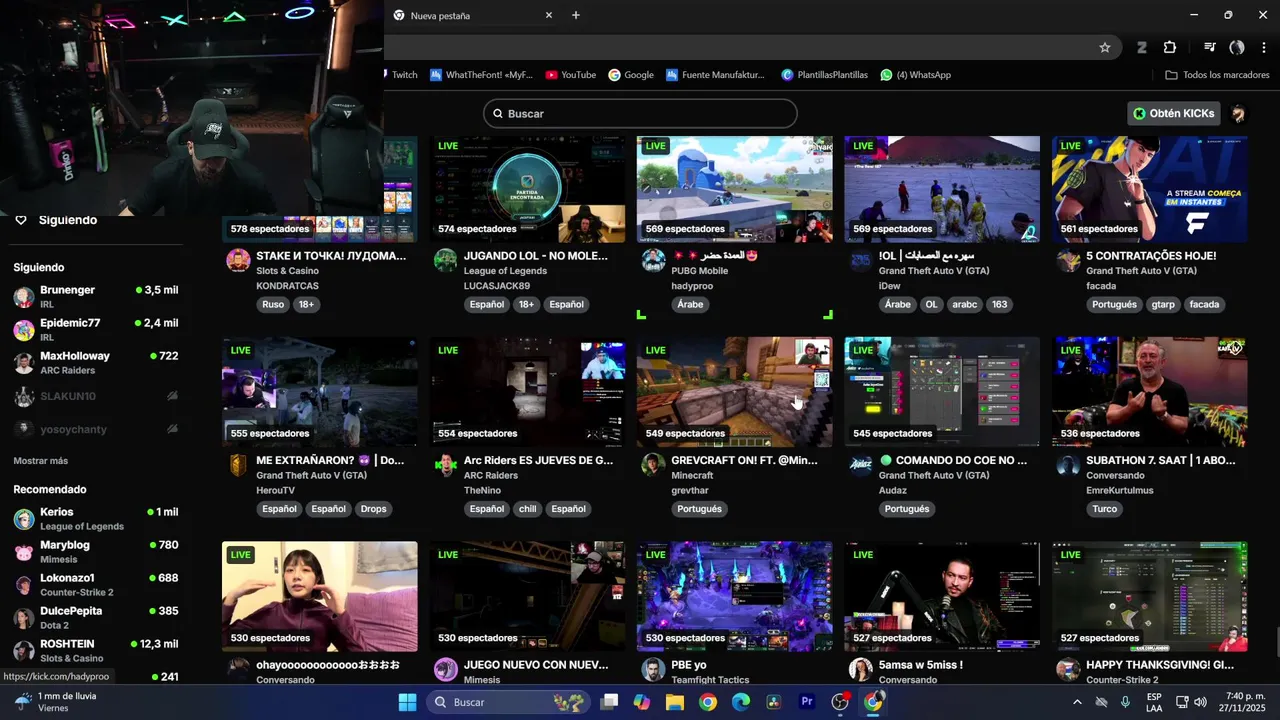
Task: Open Kerios recommended channel
Action: [96, 518]
